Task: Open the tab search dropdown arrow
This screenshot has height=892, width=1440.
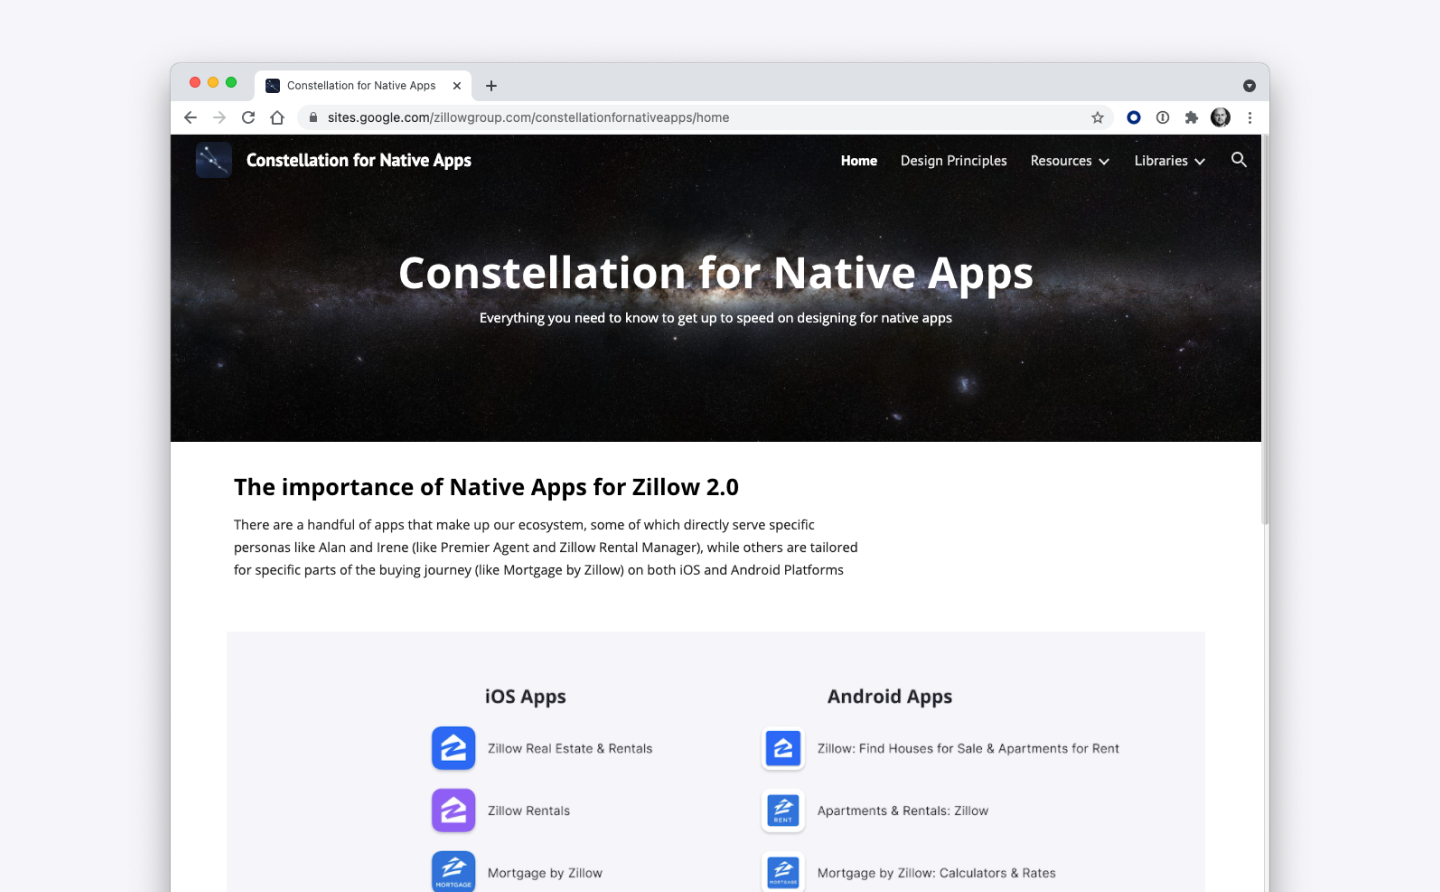Action: pyautogui.click(x=1249, y=86)
